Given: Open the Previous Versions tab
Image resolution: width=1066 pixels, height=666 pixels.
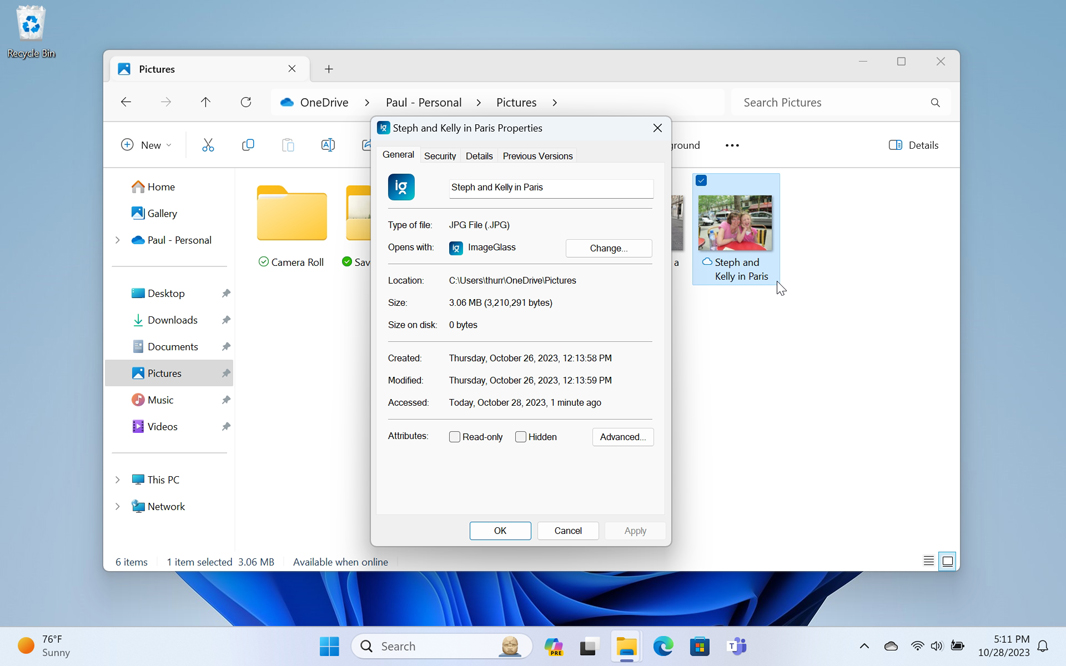Looking at the screenshot, I should pos(537,156).
